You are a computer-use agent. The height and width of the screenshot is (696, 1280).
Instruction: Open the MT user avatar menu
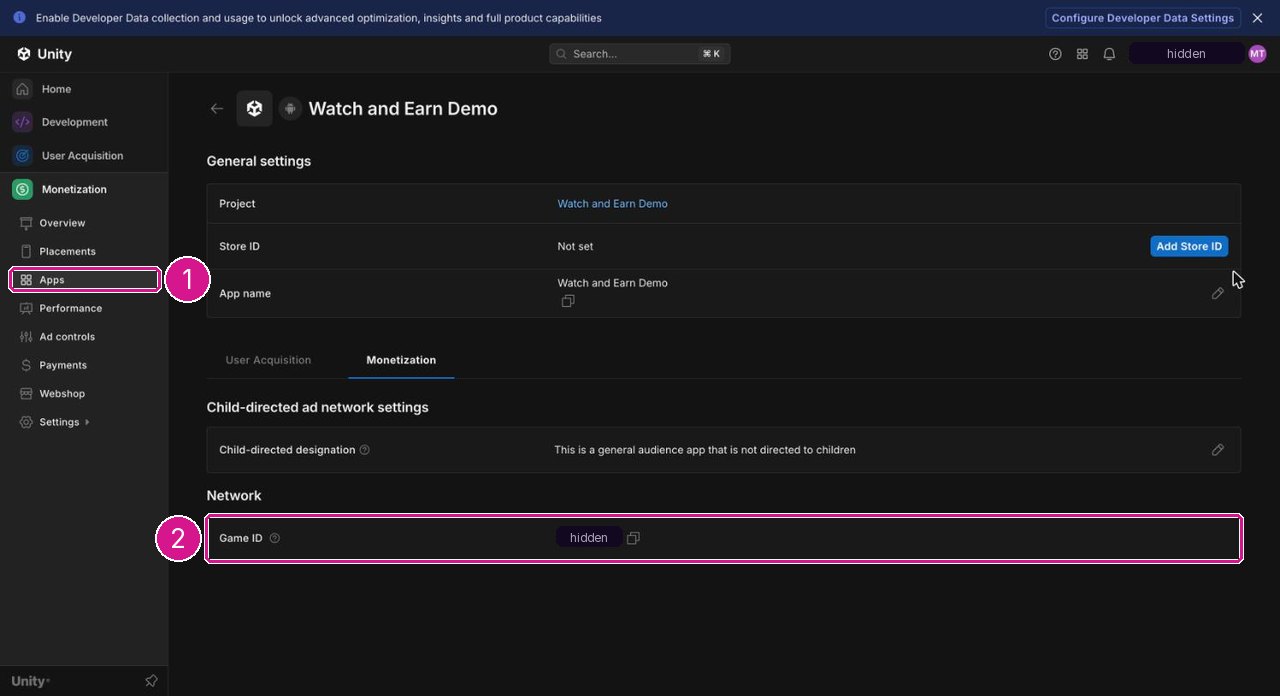[1257, 54]
